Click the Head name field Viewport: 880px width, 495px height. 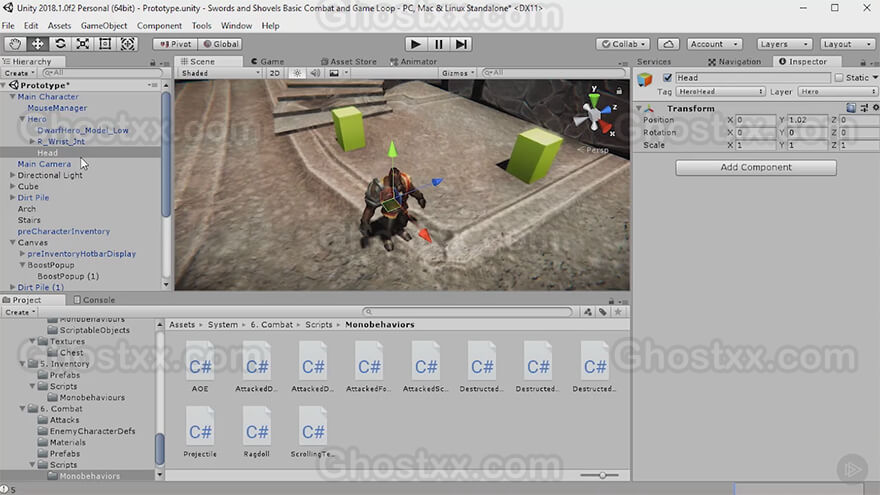pyautogui.click(x=753, y=77)
